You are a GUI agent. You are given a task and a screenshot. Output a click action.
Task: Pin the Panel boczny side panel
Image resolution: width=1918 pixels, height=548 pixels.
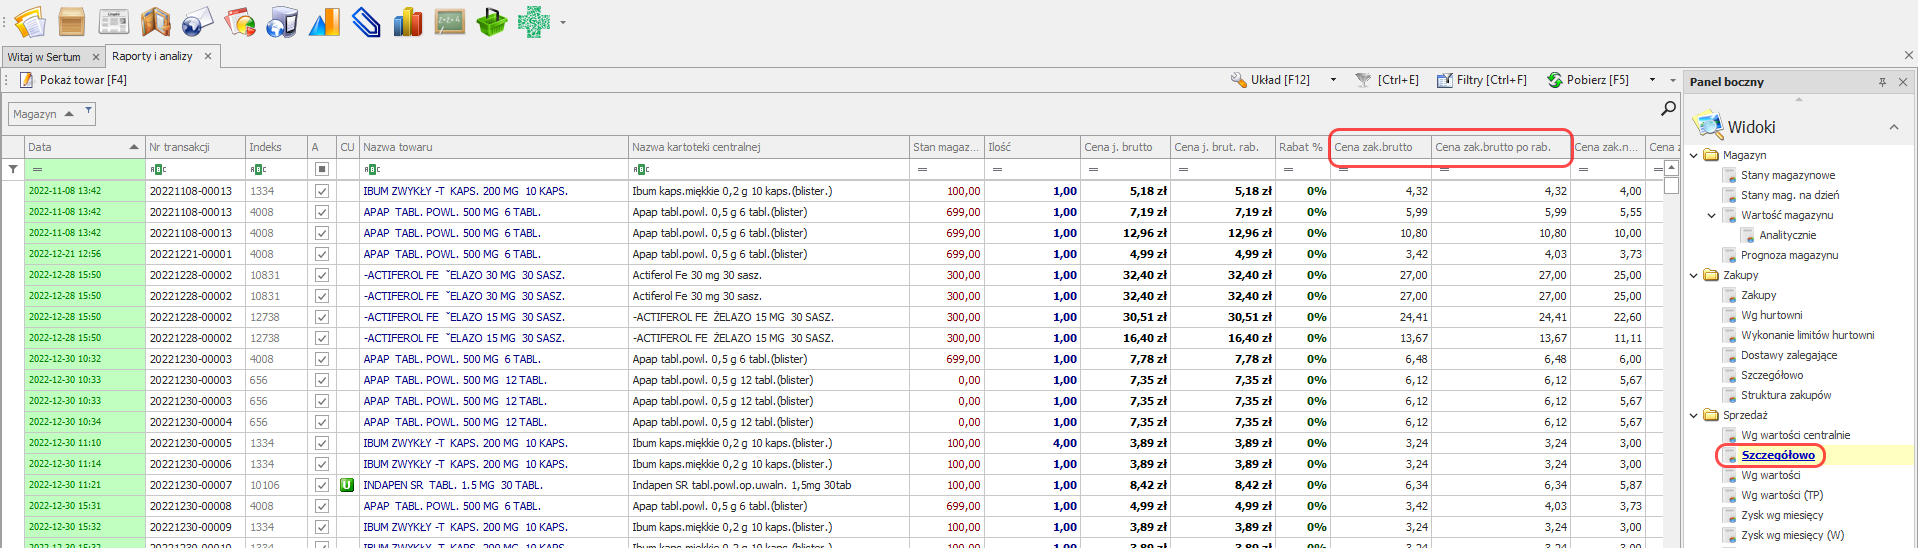tap(1882, 82)
